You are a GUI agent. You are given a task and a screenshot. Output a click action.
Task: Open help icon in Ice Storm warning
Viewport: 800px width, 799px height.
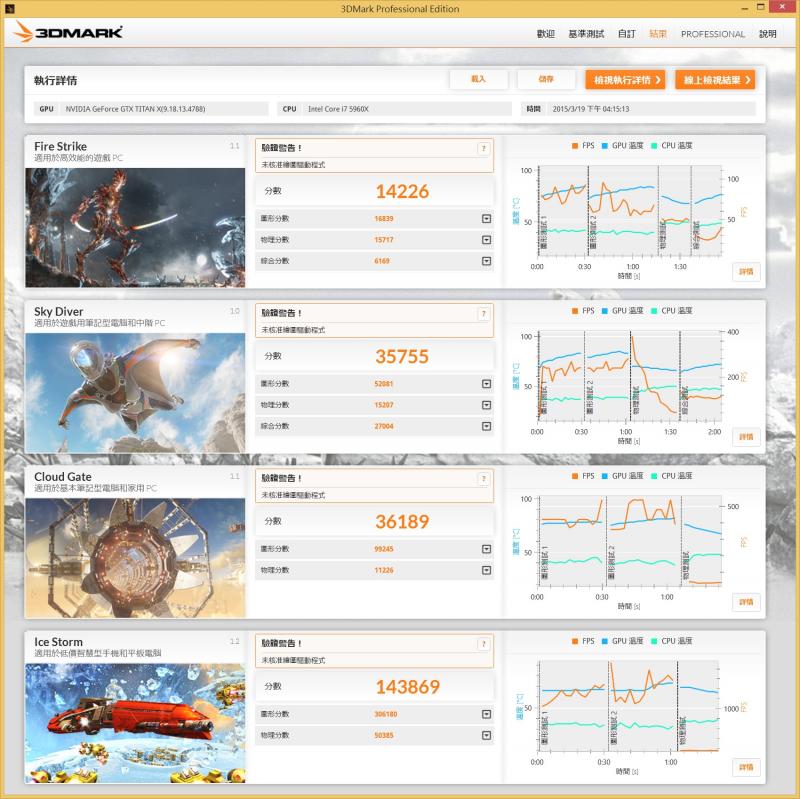[484, 644]
